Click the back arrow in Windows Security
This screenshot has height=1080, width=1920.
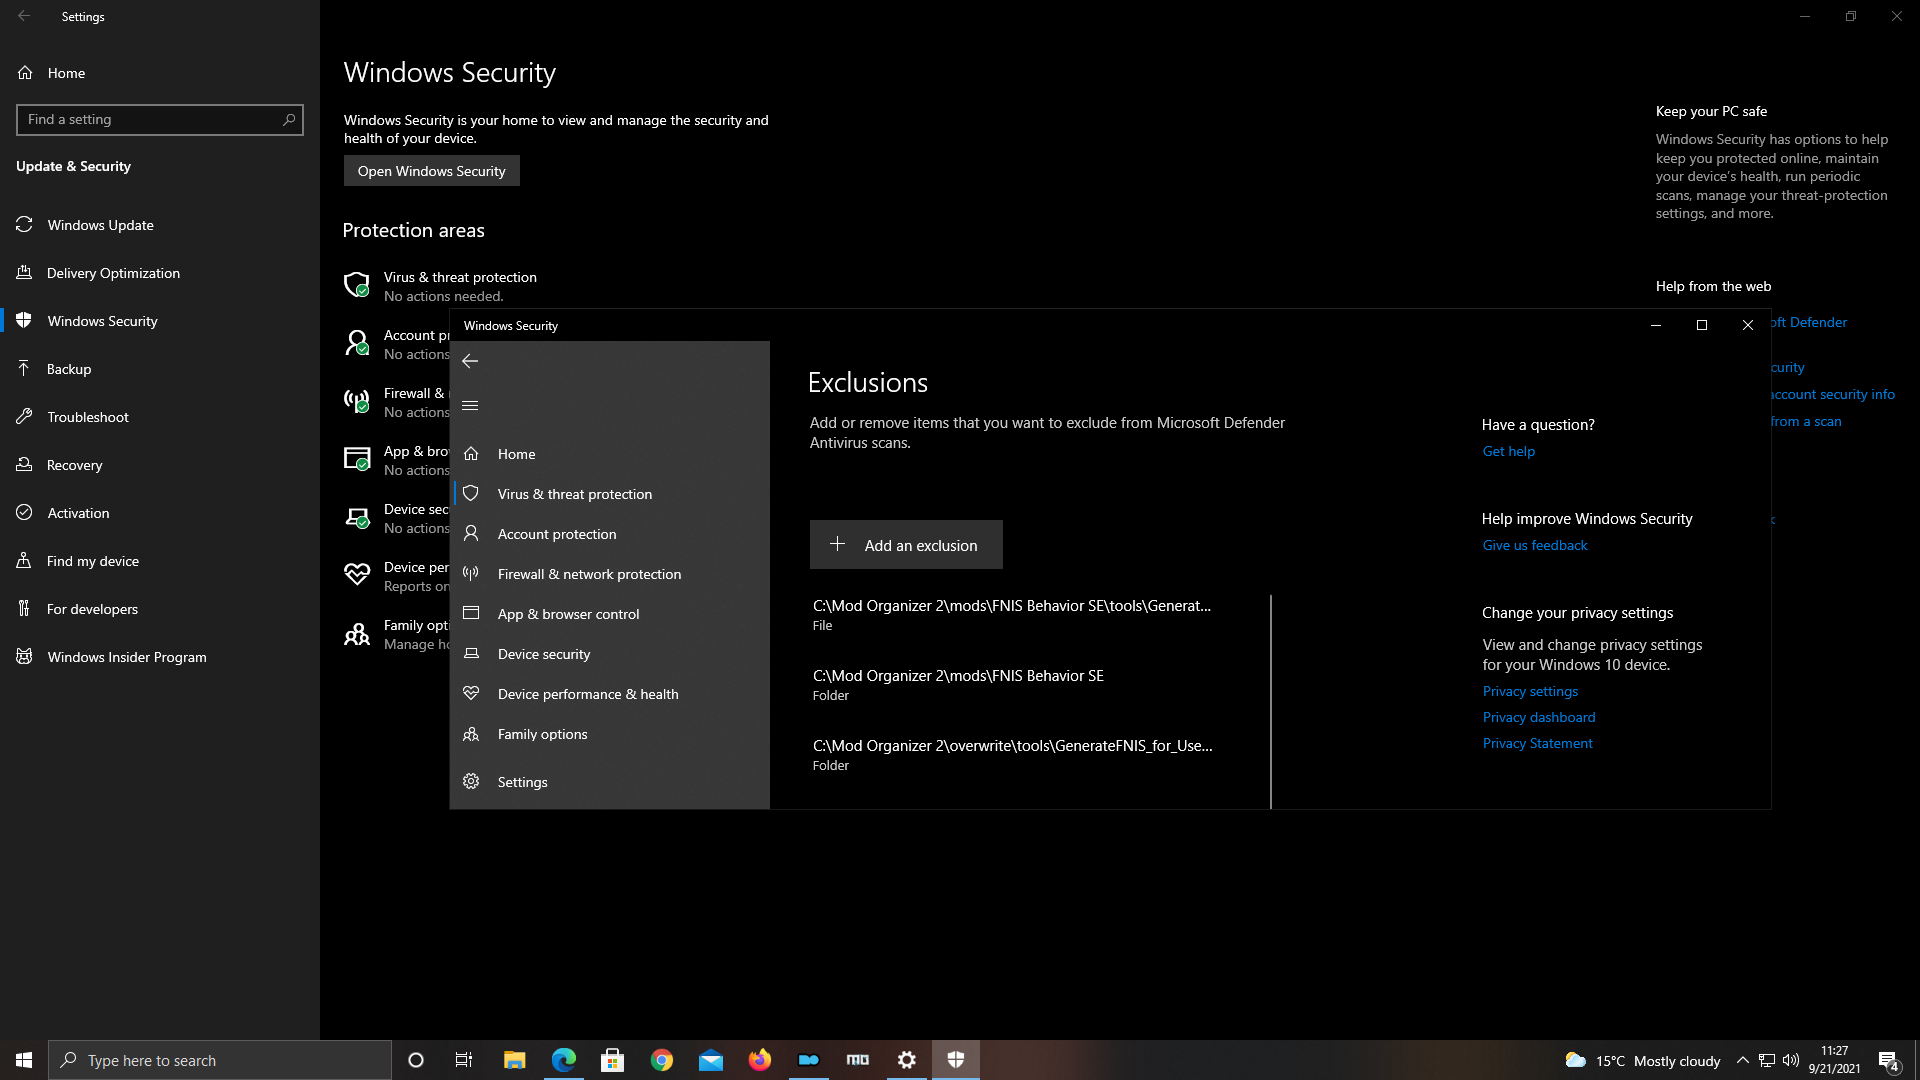(470, 361)
